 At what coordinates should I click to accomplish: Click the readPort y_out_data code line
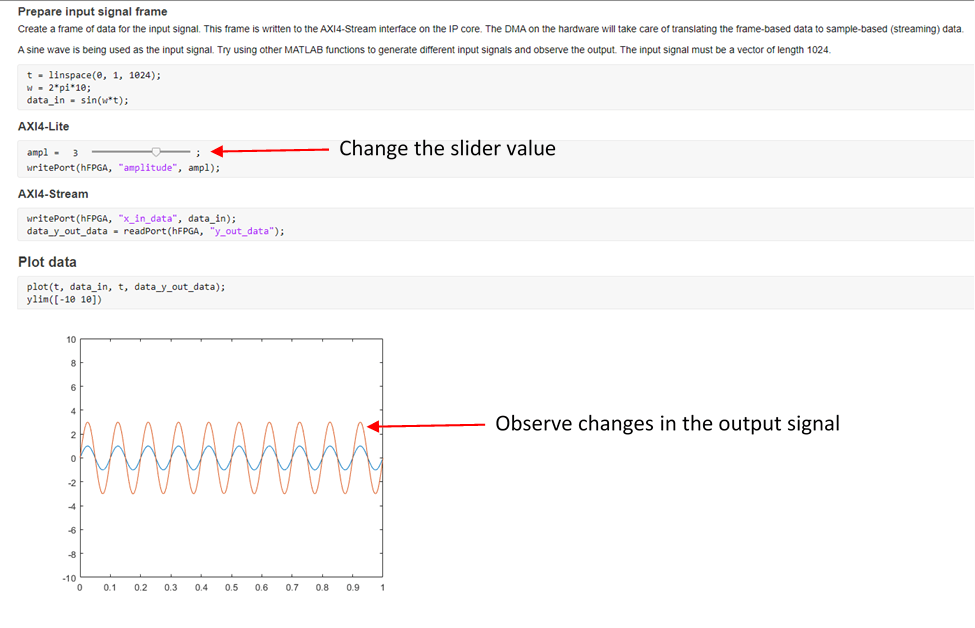point(155,231)
